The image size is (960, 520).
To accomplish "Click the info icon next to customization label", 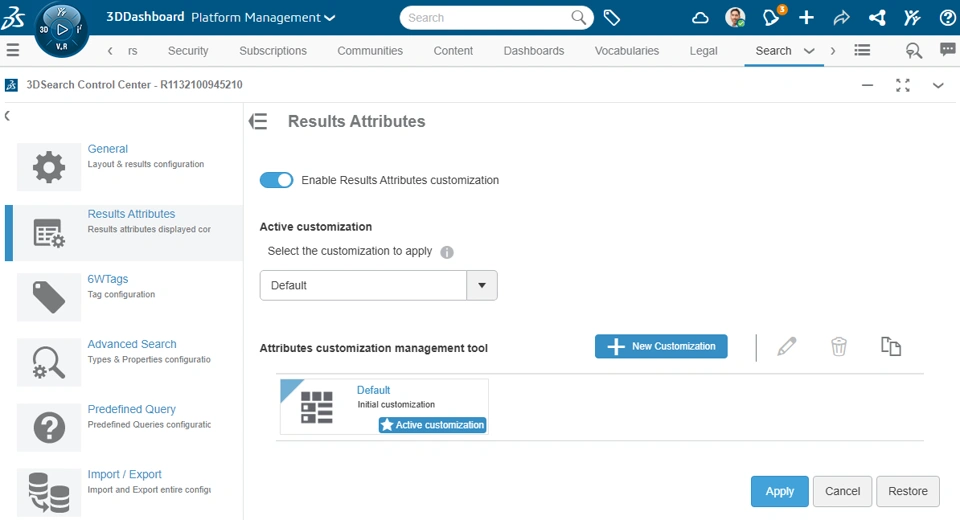I will point(447,252).
